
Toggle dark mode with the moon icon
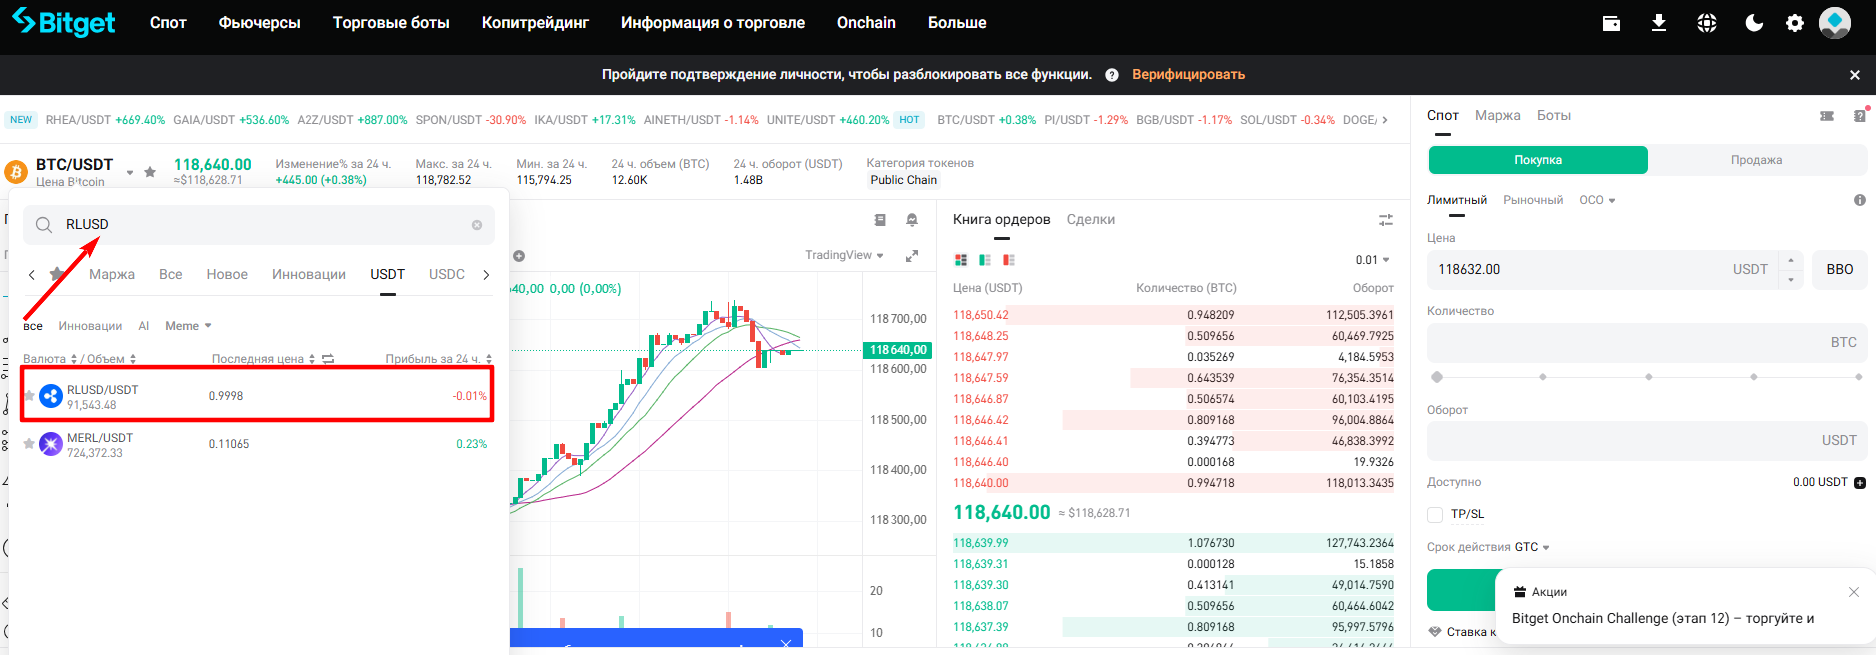(x=1754, y=23)
